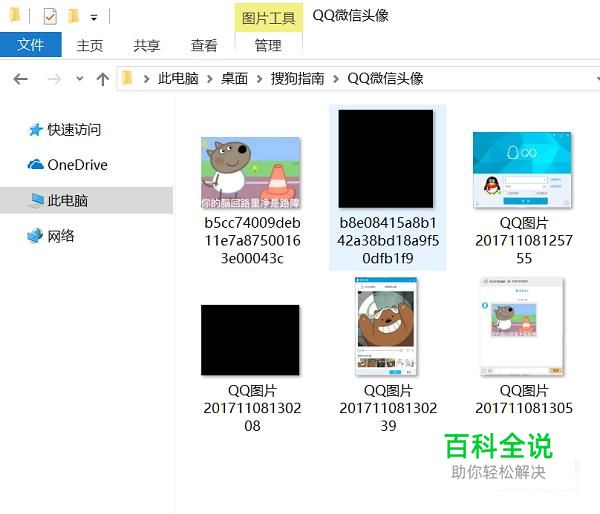Click the forward navigation arrow
This screenshot has width=600, height=514.
pos(54,79)
